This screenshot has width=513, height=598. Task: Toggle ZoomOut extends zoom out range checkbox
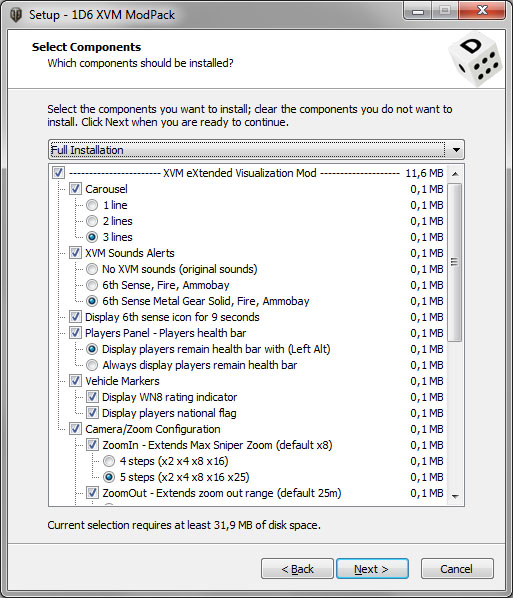click(x=92, y=493)
